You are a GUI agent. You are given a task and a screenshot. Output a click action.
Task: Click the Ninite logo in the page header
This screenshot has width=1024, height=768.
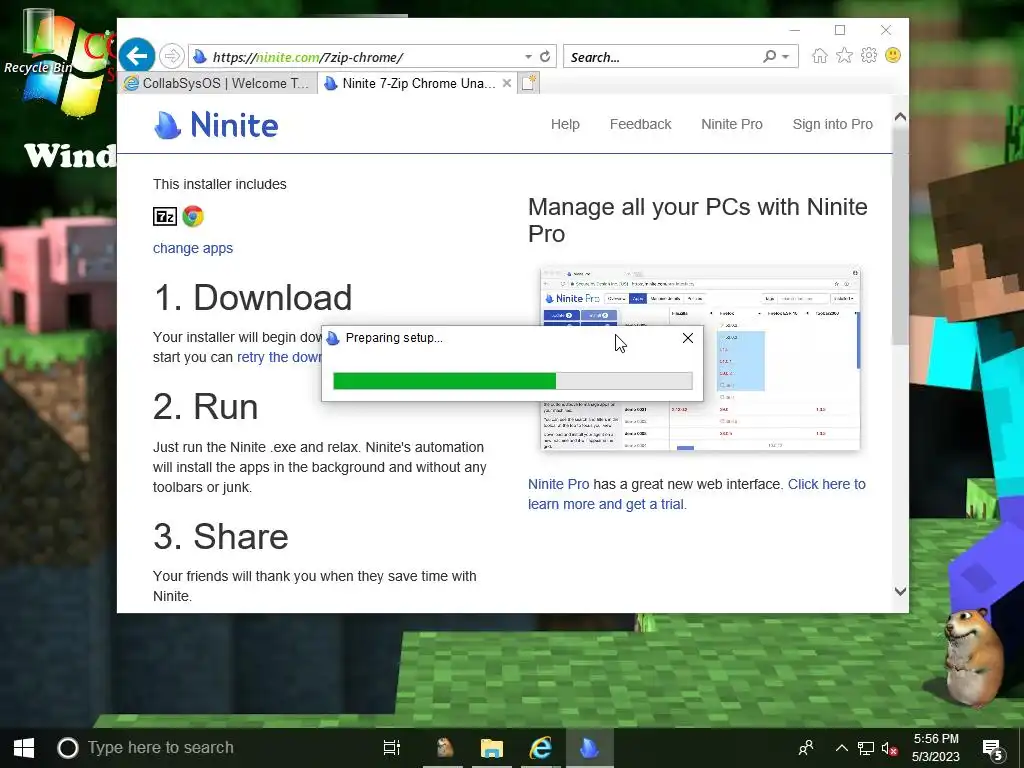pyautogui.click(x=216, y=125)
